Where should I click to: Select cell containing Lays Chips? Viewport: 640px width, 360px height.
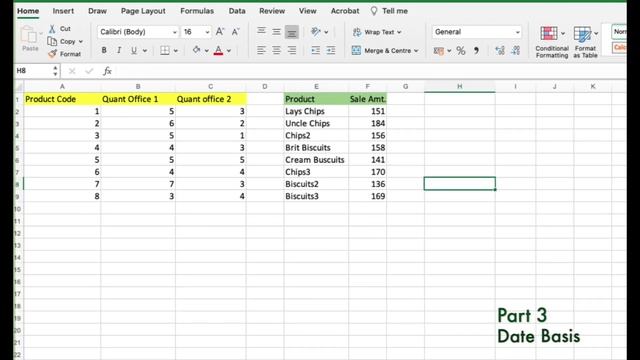316,111
